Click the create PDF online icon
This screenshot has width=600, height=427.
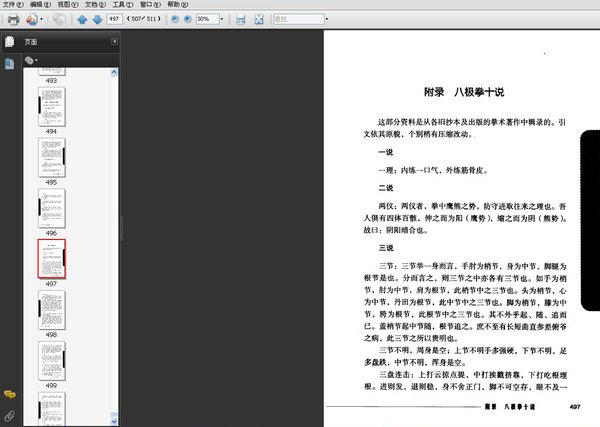(32, 19)
